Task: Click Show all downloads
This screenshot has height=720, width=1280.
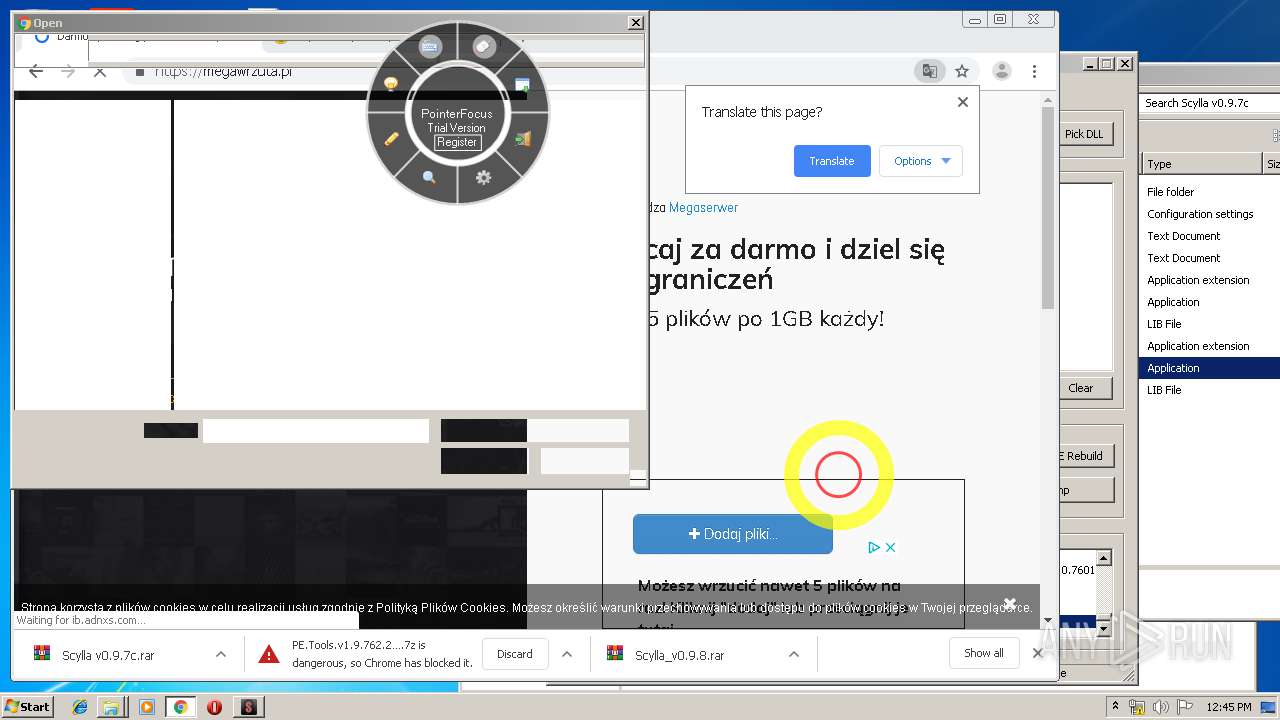Action: pyautogui.click(x=984, y=653)
